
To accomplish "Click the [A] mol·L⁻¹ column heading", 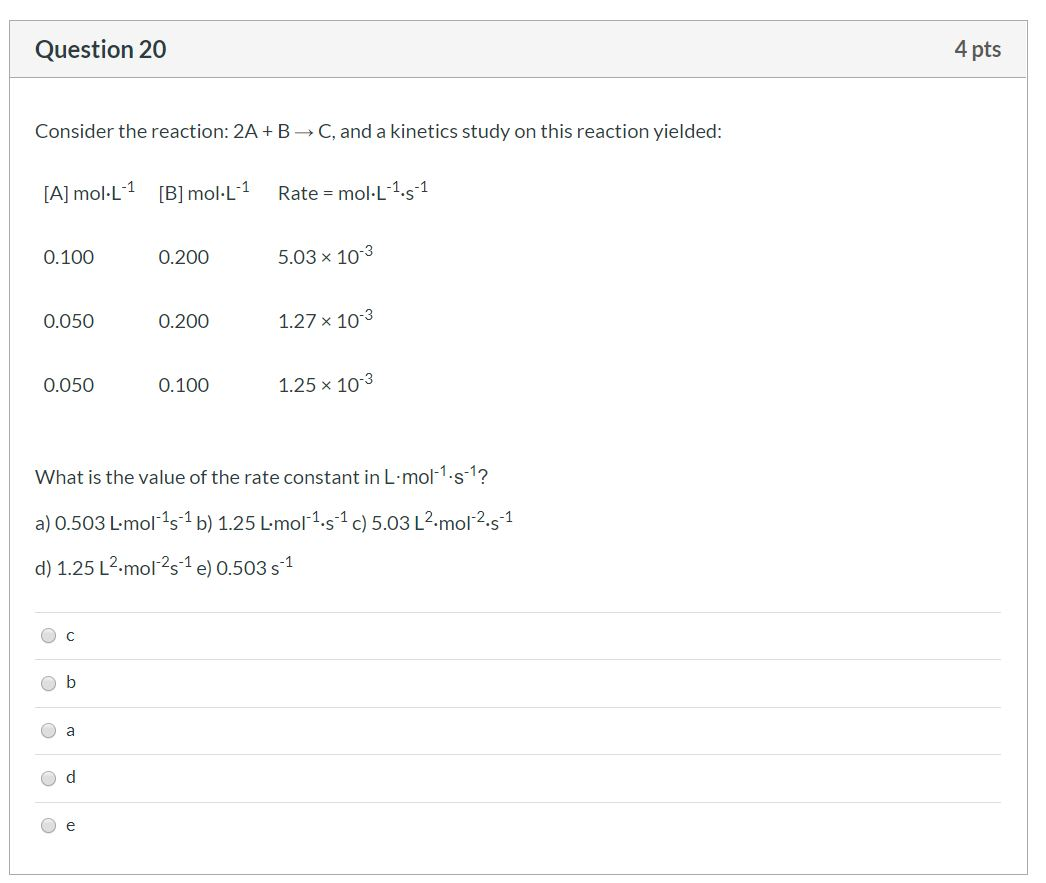I will point(88,190).
